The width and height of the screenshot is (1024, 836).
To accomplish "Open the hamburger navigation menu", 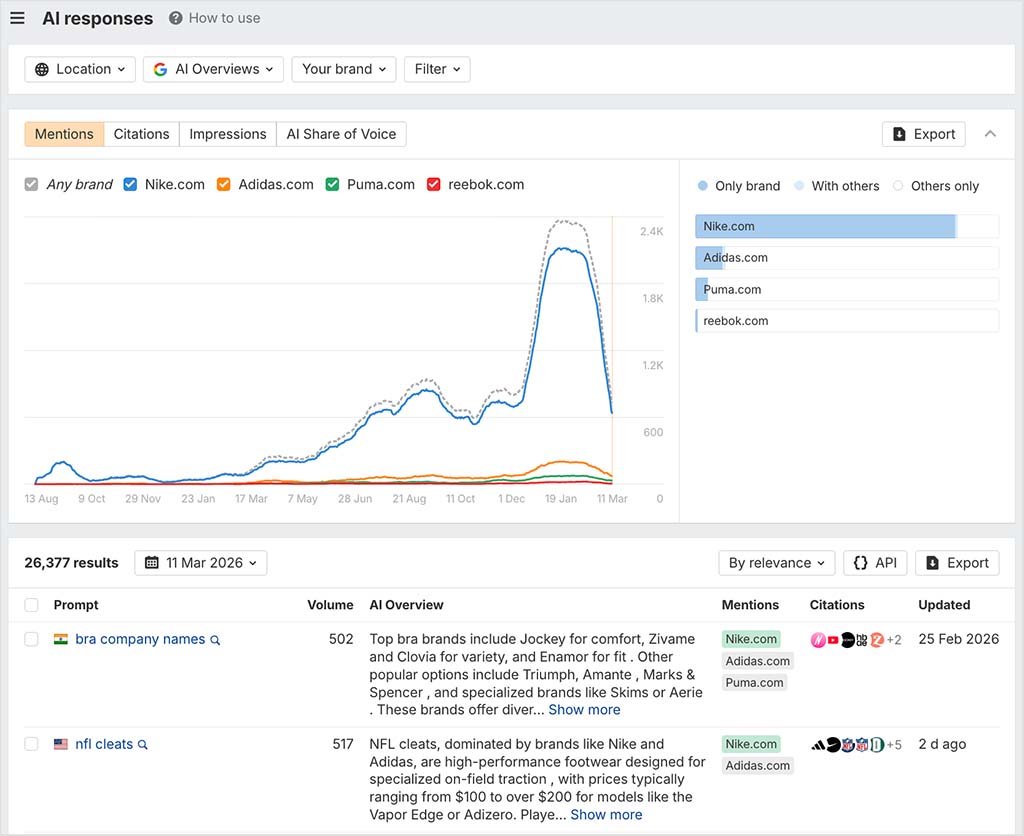I will (17, 18).
